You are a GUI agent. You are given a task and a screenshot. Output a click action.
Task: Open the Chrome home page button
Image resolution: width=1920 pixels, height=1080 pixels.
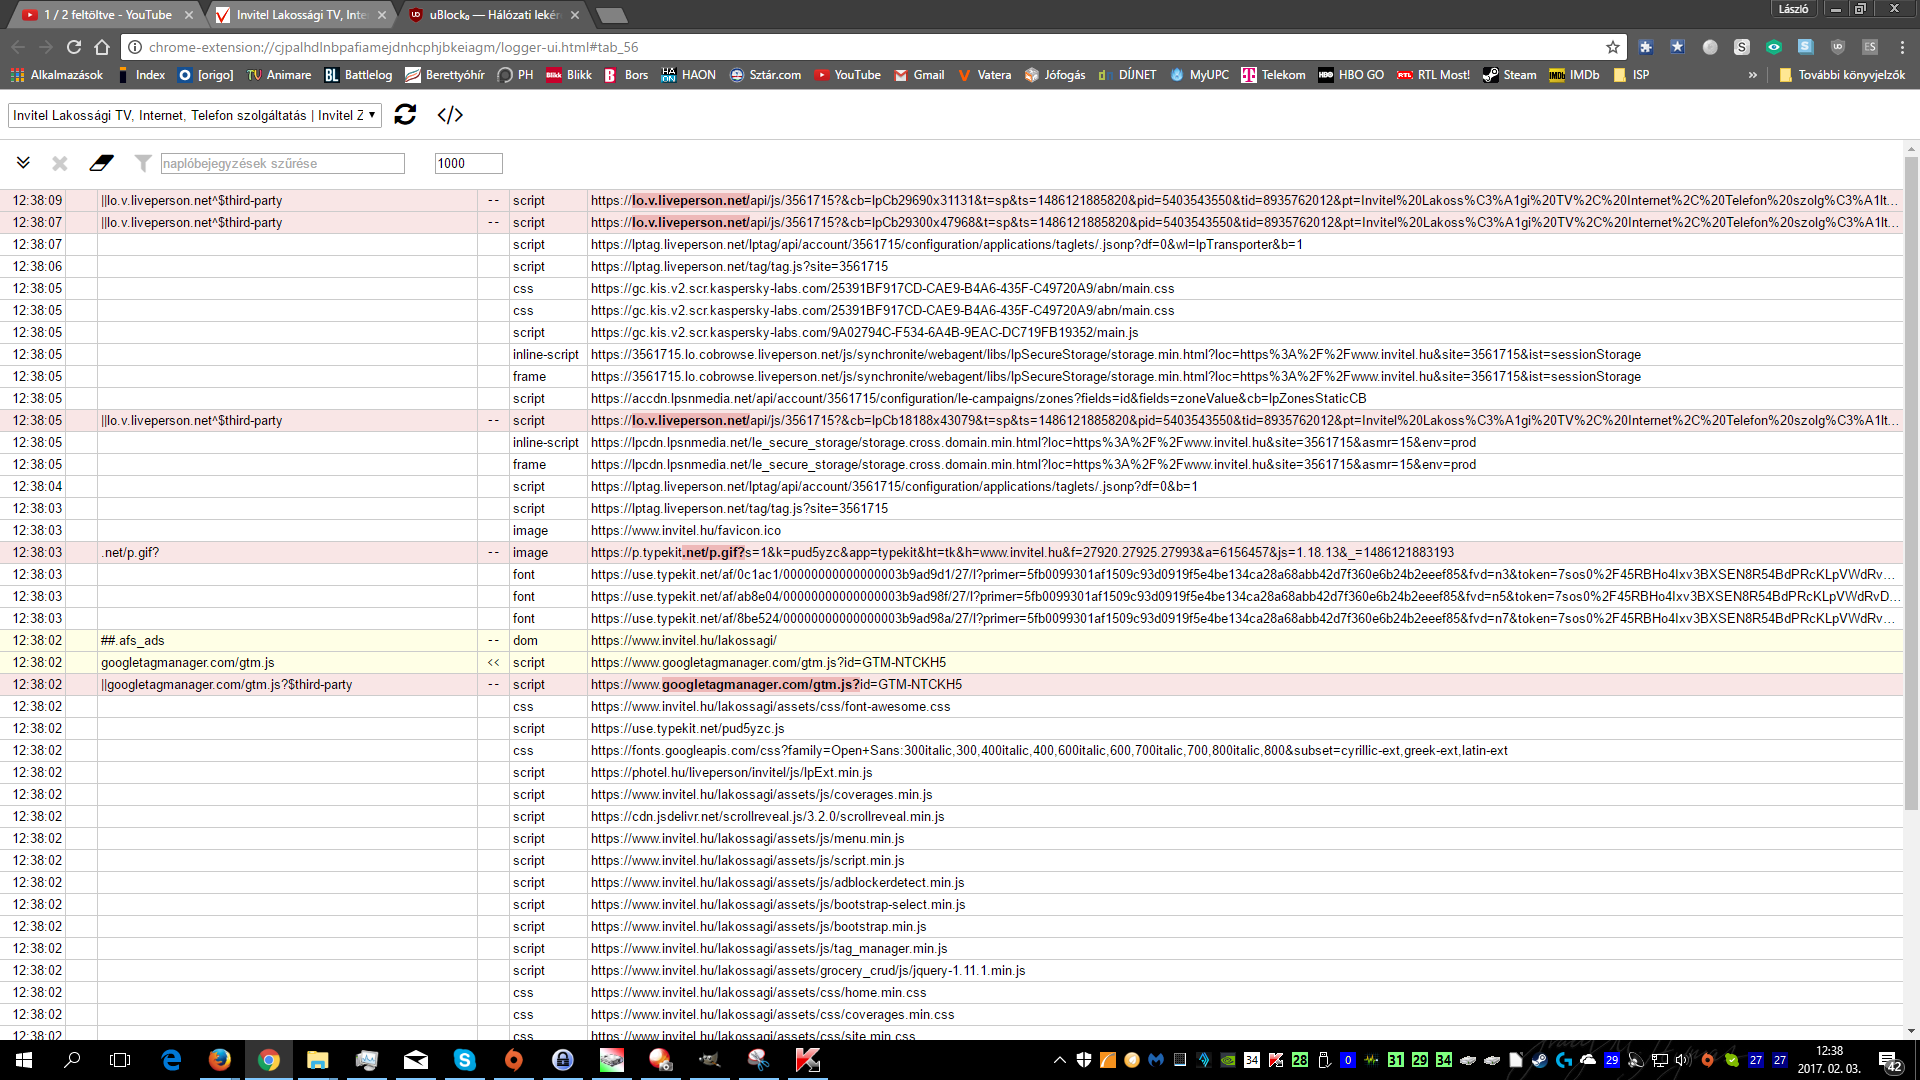pos(102,47)
